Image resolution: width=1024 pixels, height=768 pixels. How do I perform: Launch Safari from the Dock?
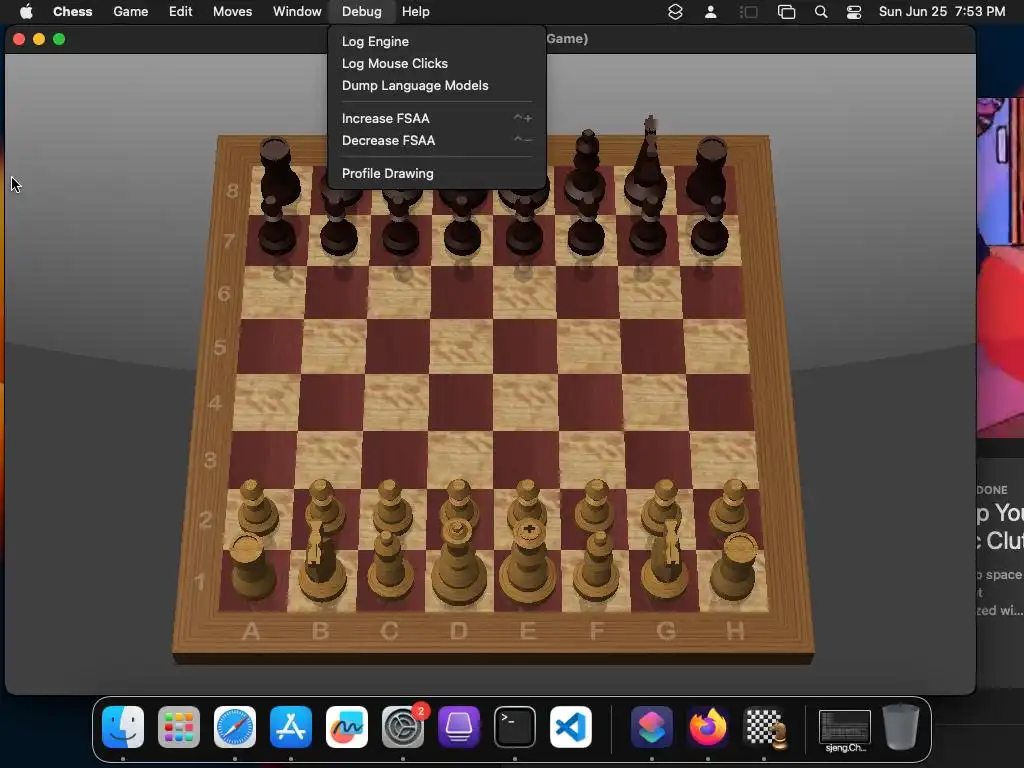click(235, 727)
